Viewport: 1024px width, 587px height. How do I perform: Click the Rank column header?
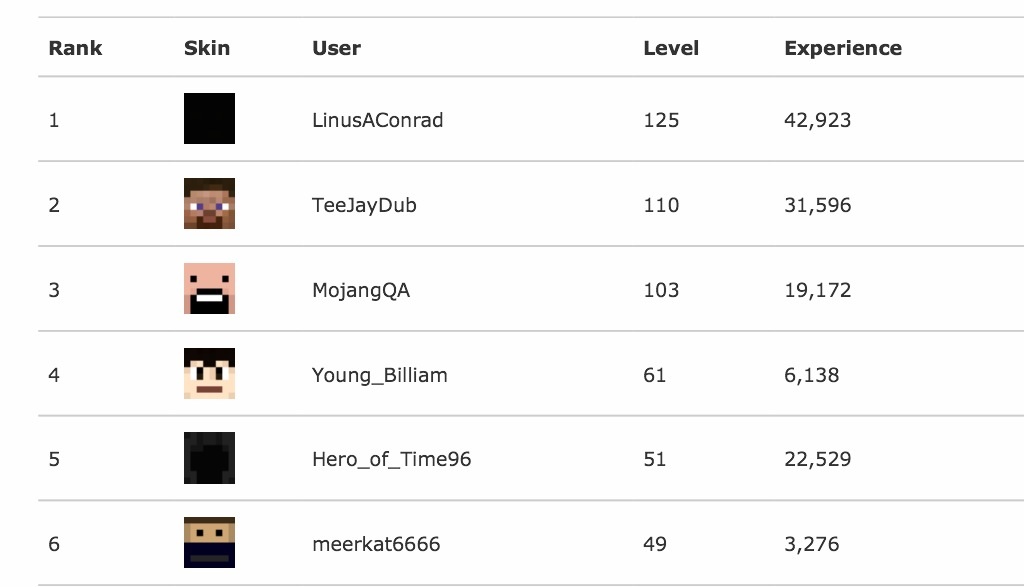[x=75, y=48]
